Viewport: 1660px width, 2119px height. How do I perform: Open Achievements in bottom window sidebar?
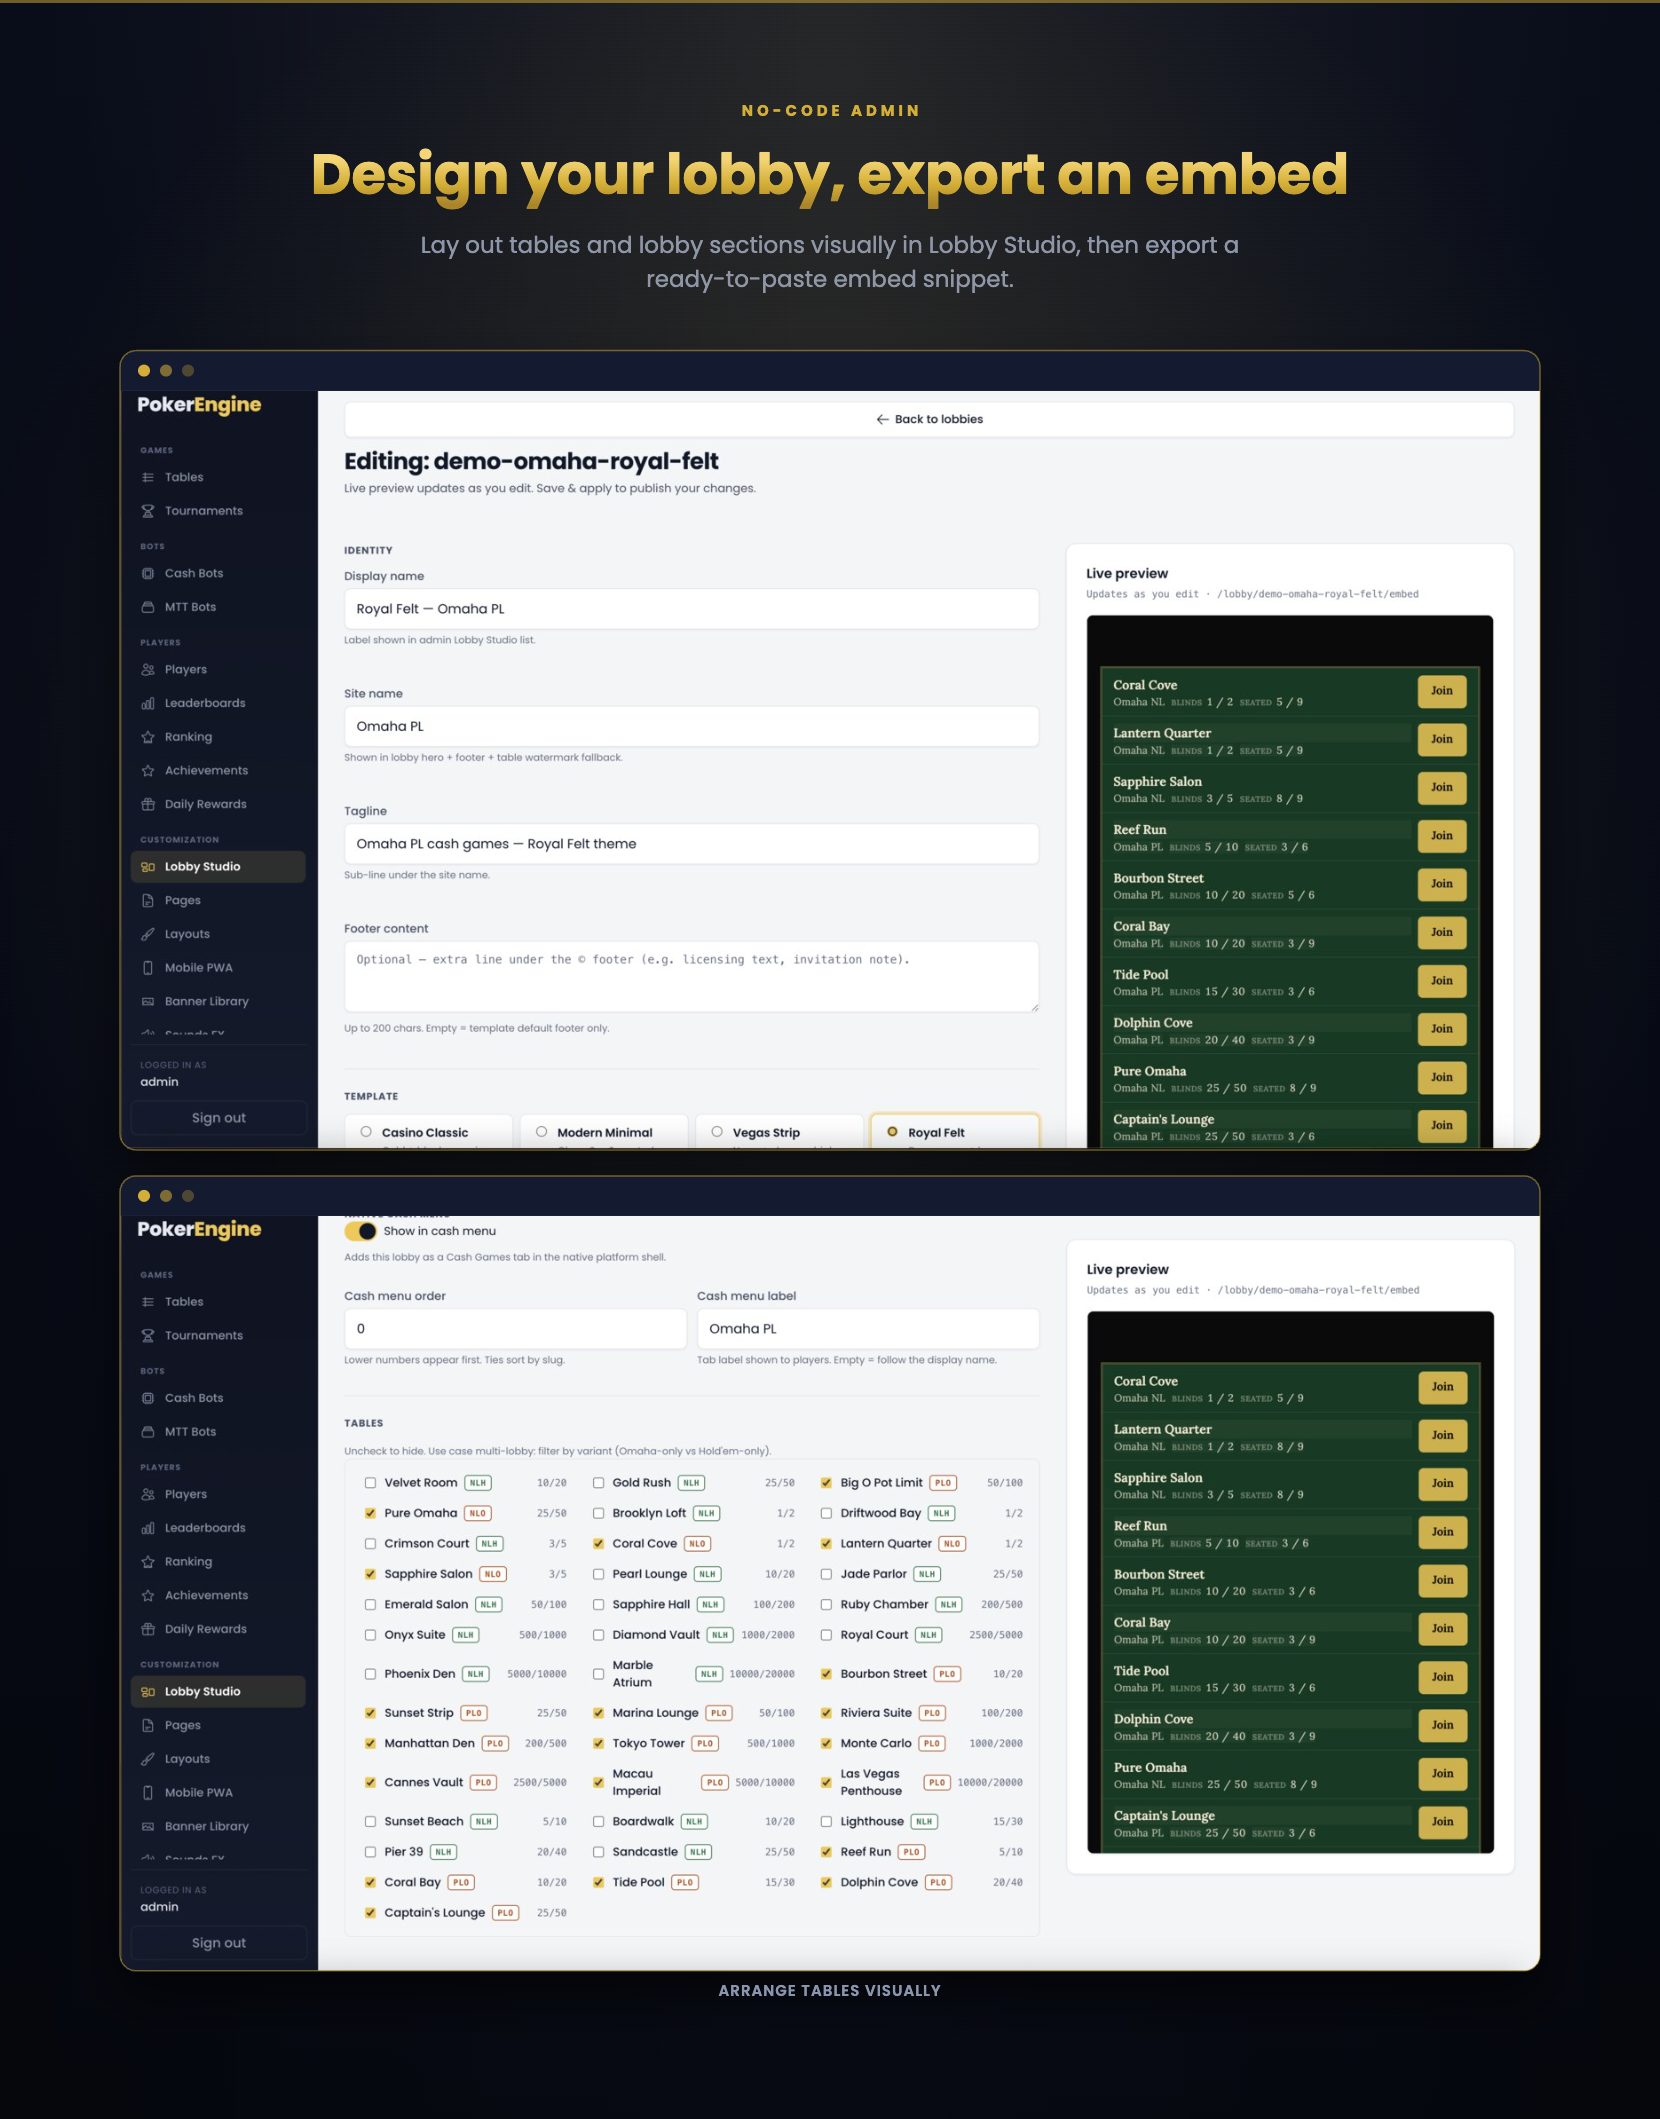[218, 1595]
